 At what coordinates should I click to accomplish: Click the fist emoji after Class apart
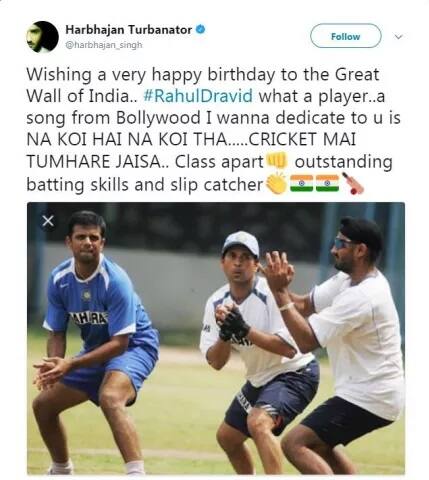(x=277, y=160)
